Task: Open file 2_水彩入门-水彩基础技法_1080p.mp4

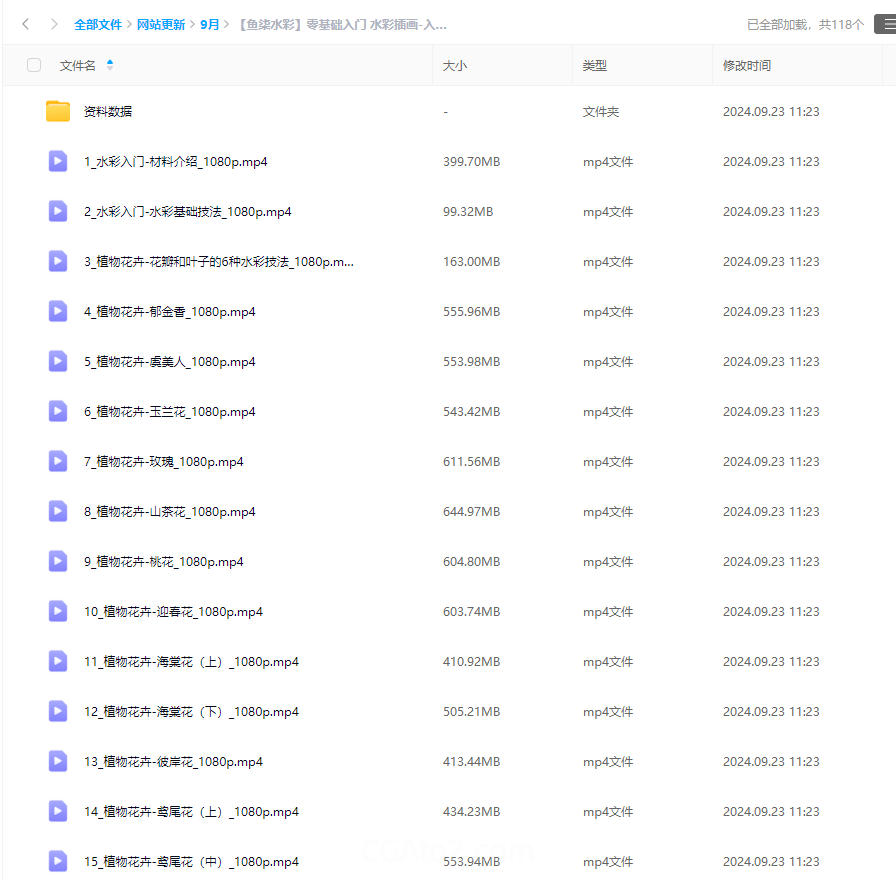Action: [x=187, y=211]
